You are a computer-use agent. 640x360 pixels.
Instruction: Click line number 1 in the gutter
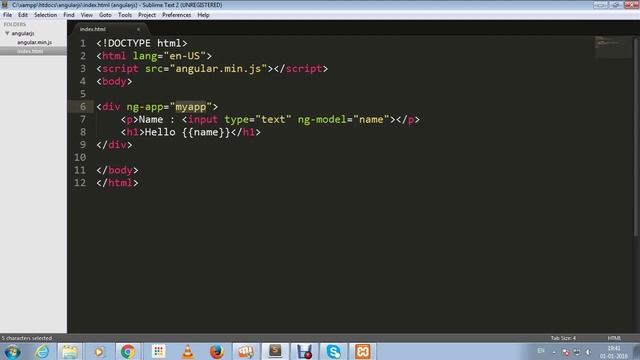tap(83, 43)
